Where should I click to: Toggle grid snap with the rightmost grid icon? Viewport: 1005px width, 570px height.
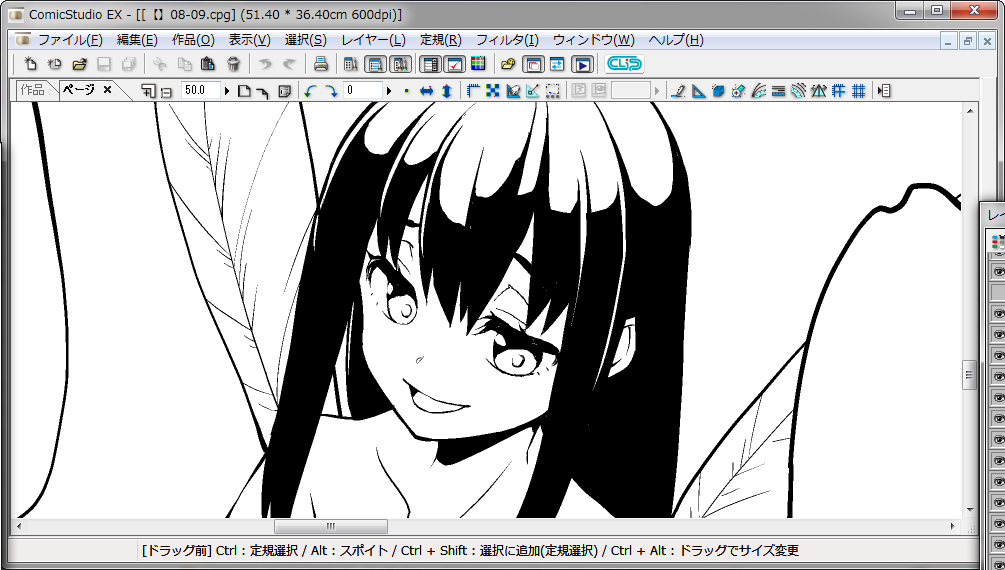tap(859, 91)
